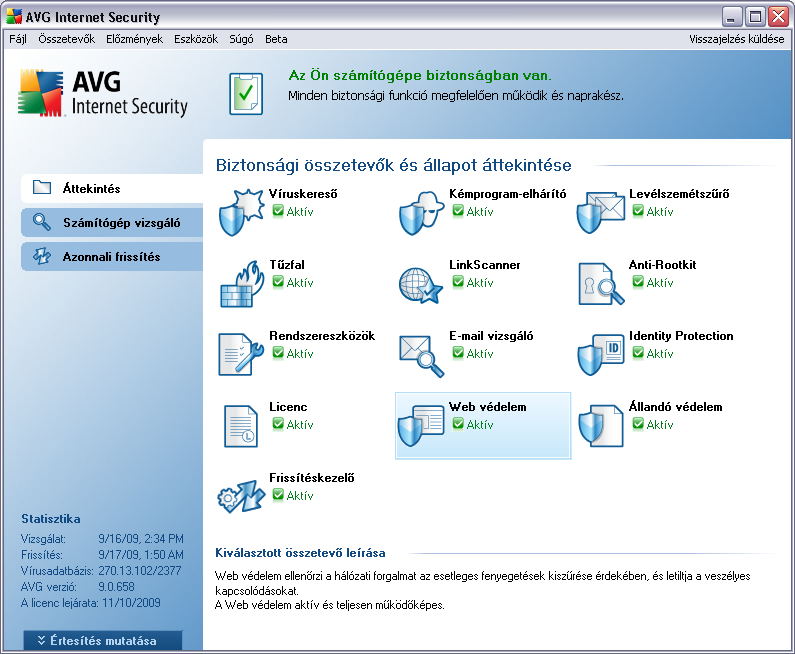Open the E-mail vizsgáló icon
795x654 pixels.
422,356
